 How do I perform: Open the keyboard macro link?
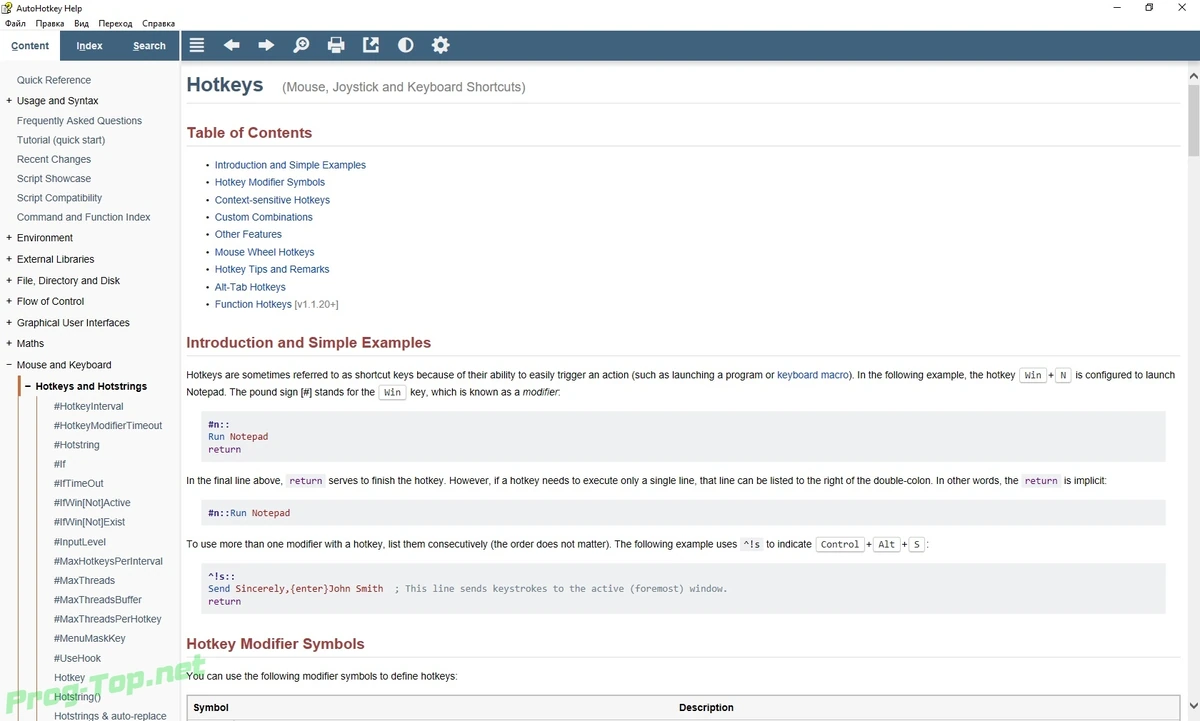(x=813, y=375)
